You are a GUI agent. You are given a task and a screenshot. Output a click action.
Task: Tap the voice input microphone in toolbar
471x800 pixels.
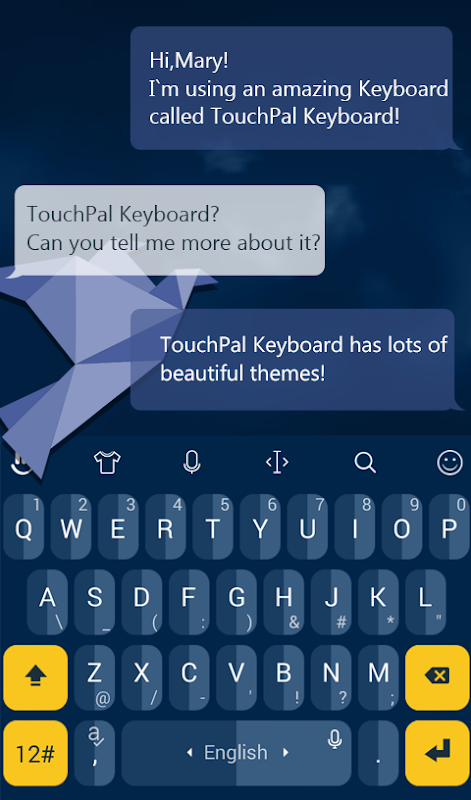[192, 462]
